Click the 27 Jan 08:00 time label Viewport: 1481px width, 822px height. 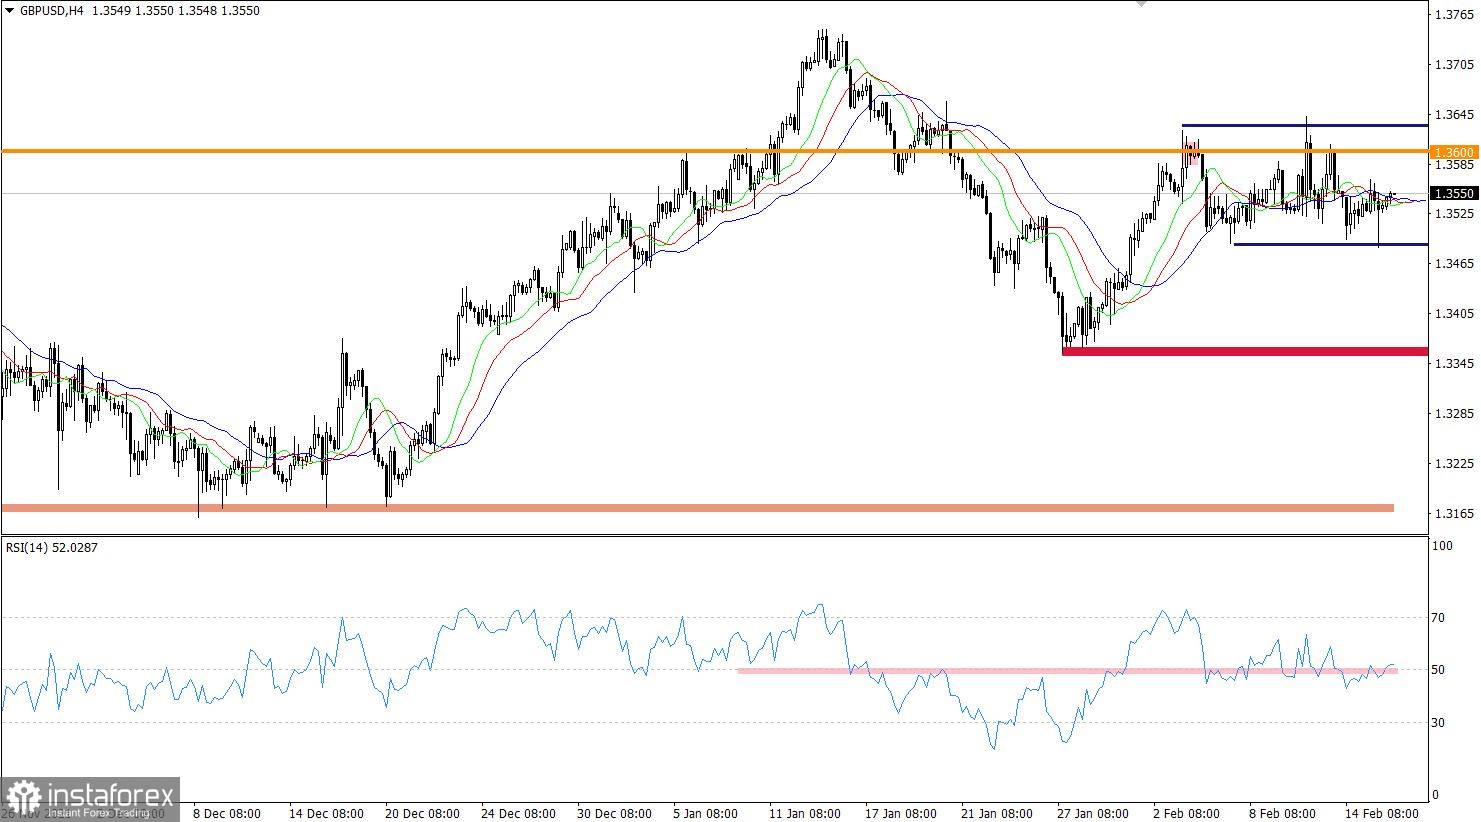1094,813
